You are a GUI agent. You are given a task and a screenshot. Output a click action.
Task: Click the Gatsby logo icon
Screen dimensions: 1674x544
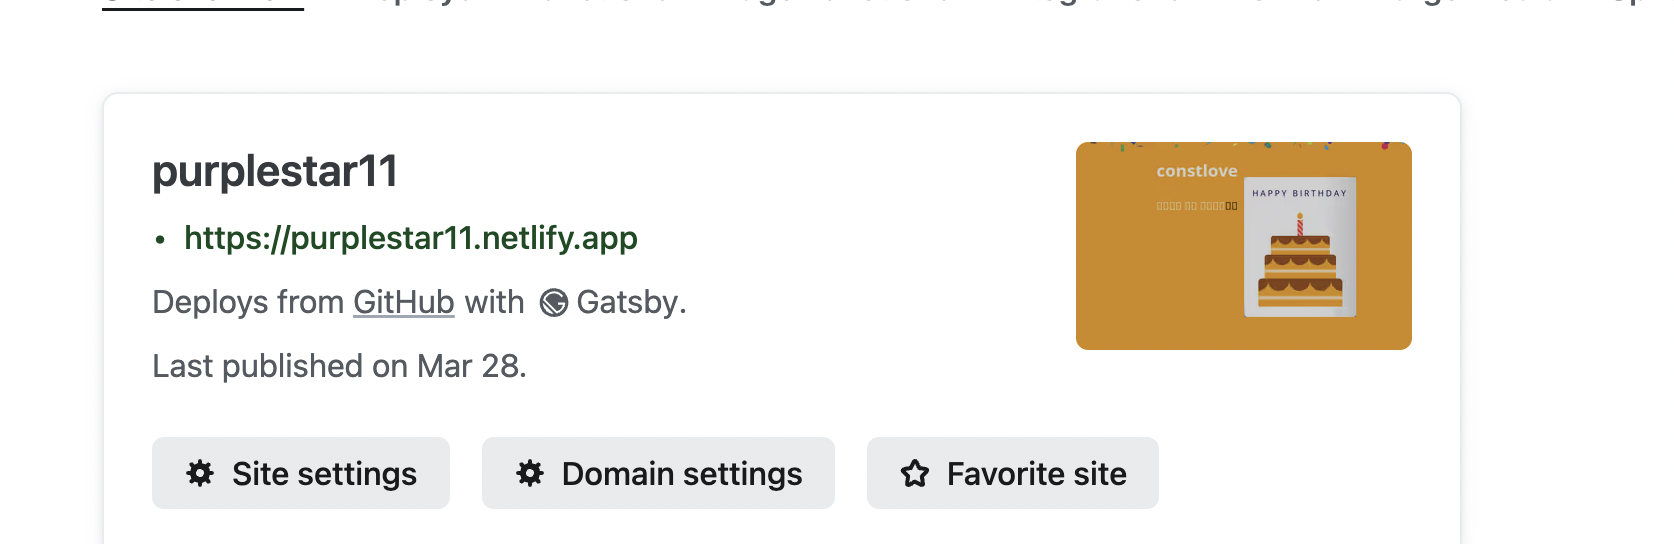point(553,302)
